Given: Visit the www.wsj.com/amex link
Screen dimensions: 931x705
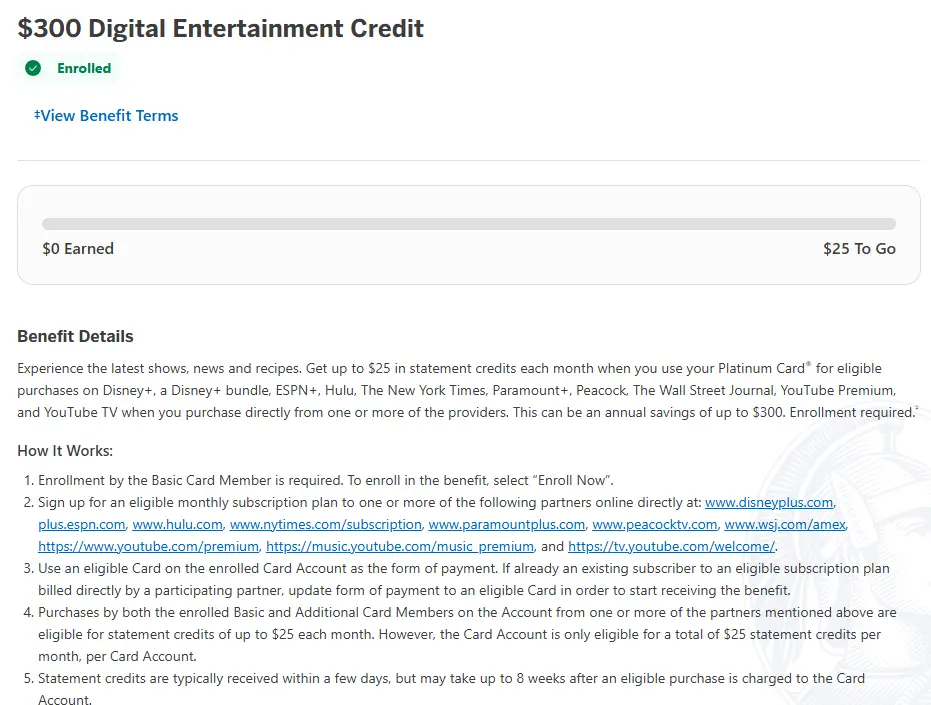Looking at the screenshot, I should click(x=785, y=524).
